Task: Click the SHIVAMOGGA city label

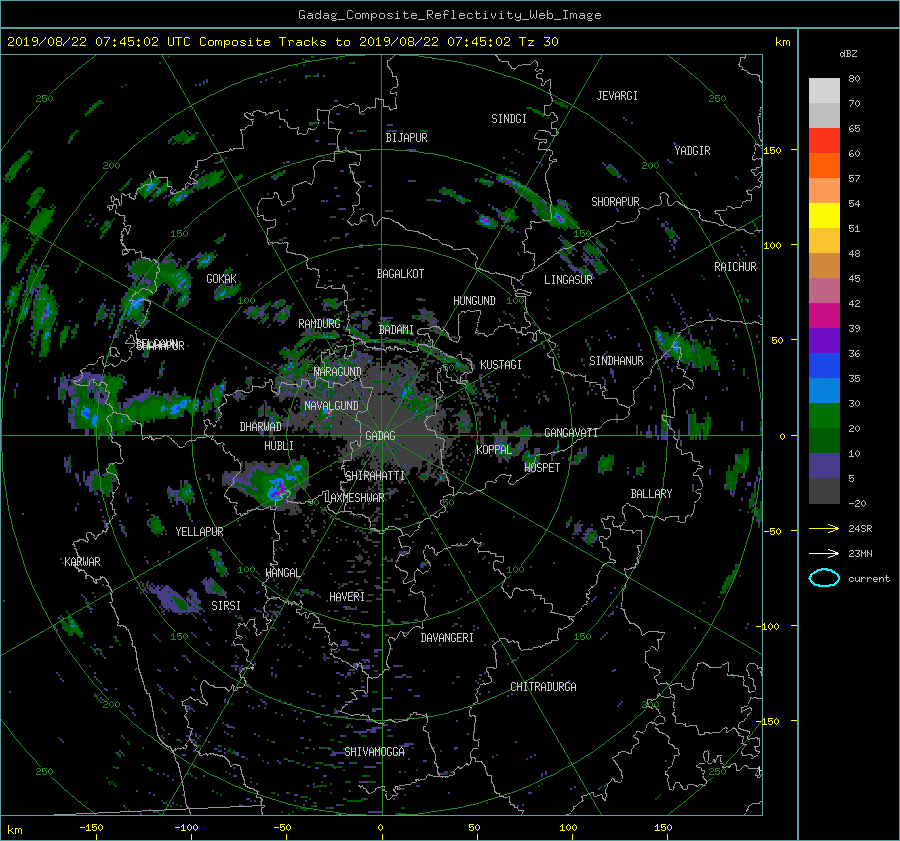Action: coord(374,752)
